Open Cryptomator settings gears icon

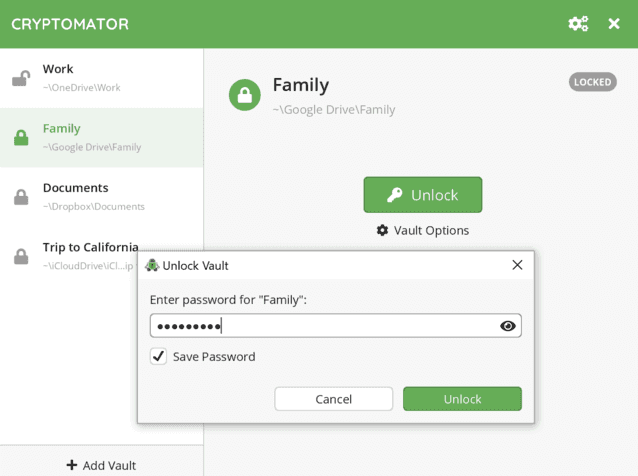coord(578,23)
